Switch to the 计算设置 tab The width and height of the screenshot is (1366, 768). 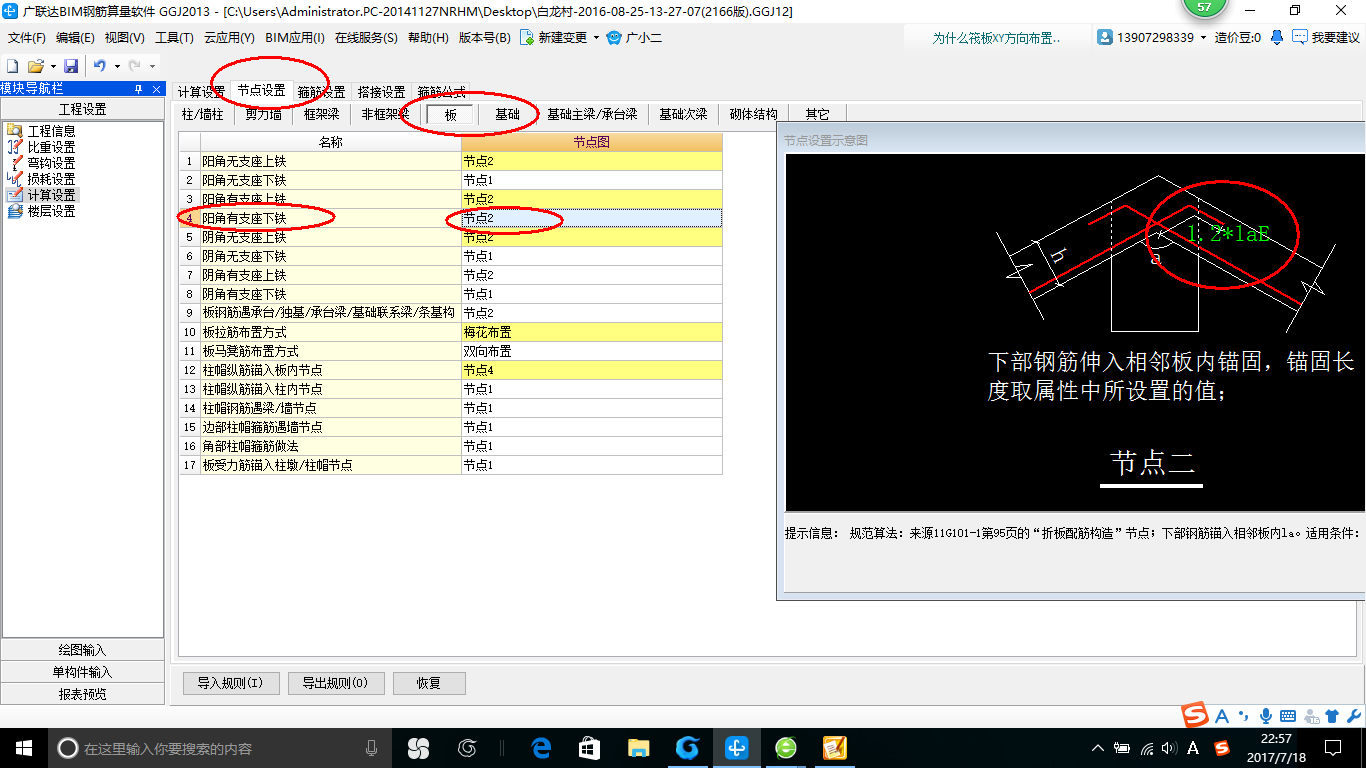pos(201,92)
